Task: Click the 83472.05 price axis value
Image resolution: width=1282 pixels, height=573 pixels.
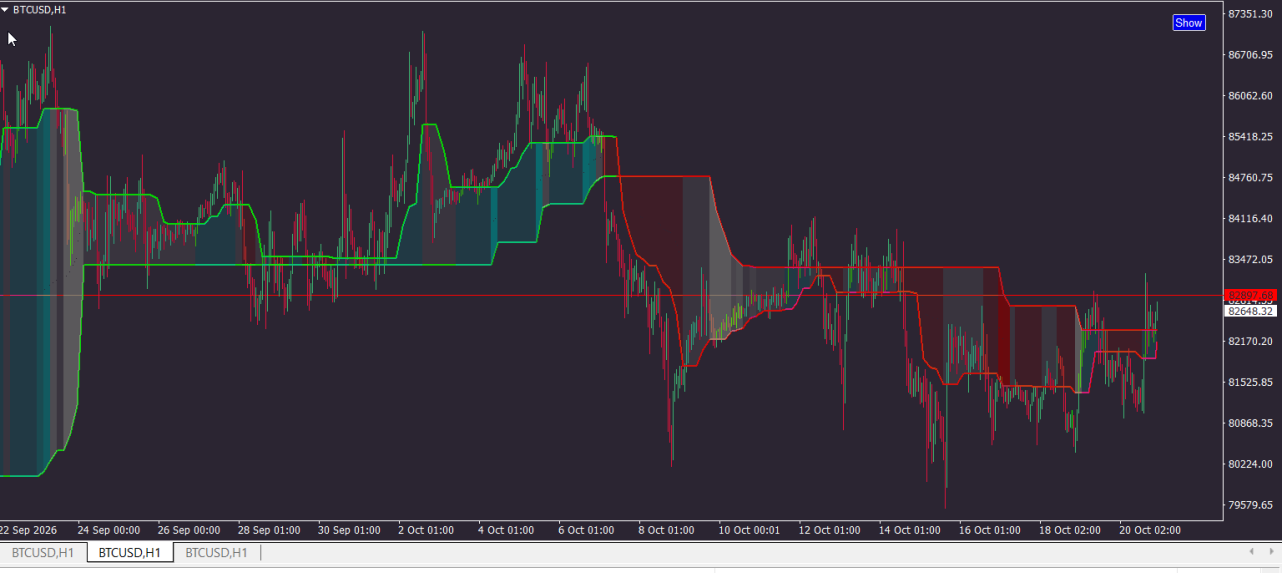Action: (x=1250, y=260)
